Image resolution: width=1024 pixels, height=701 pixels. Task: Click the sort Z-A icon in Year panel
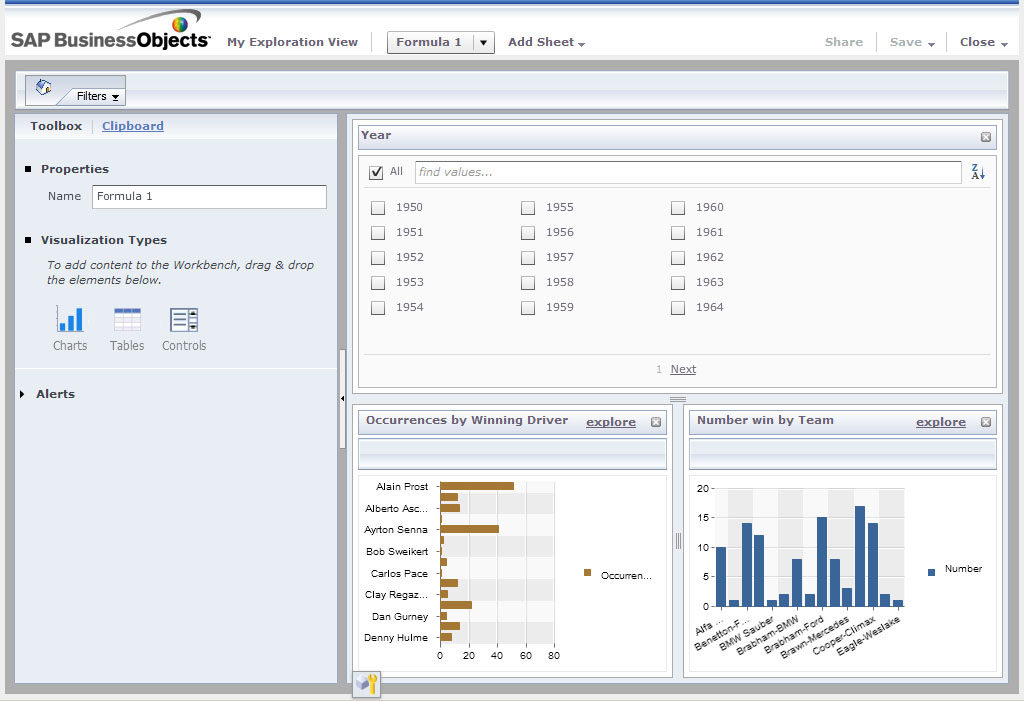point(978,172)
